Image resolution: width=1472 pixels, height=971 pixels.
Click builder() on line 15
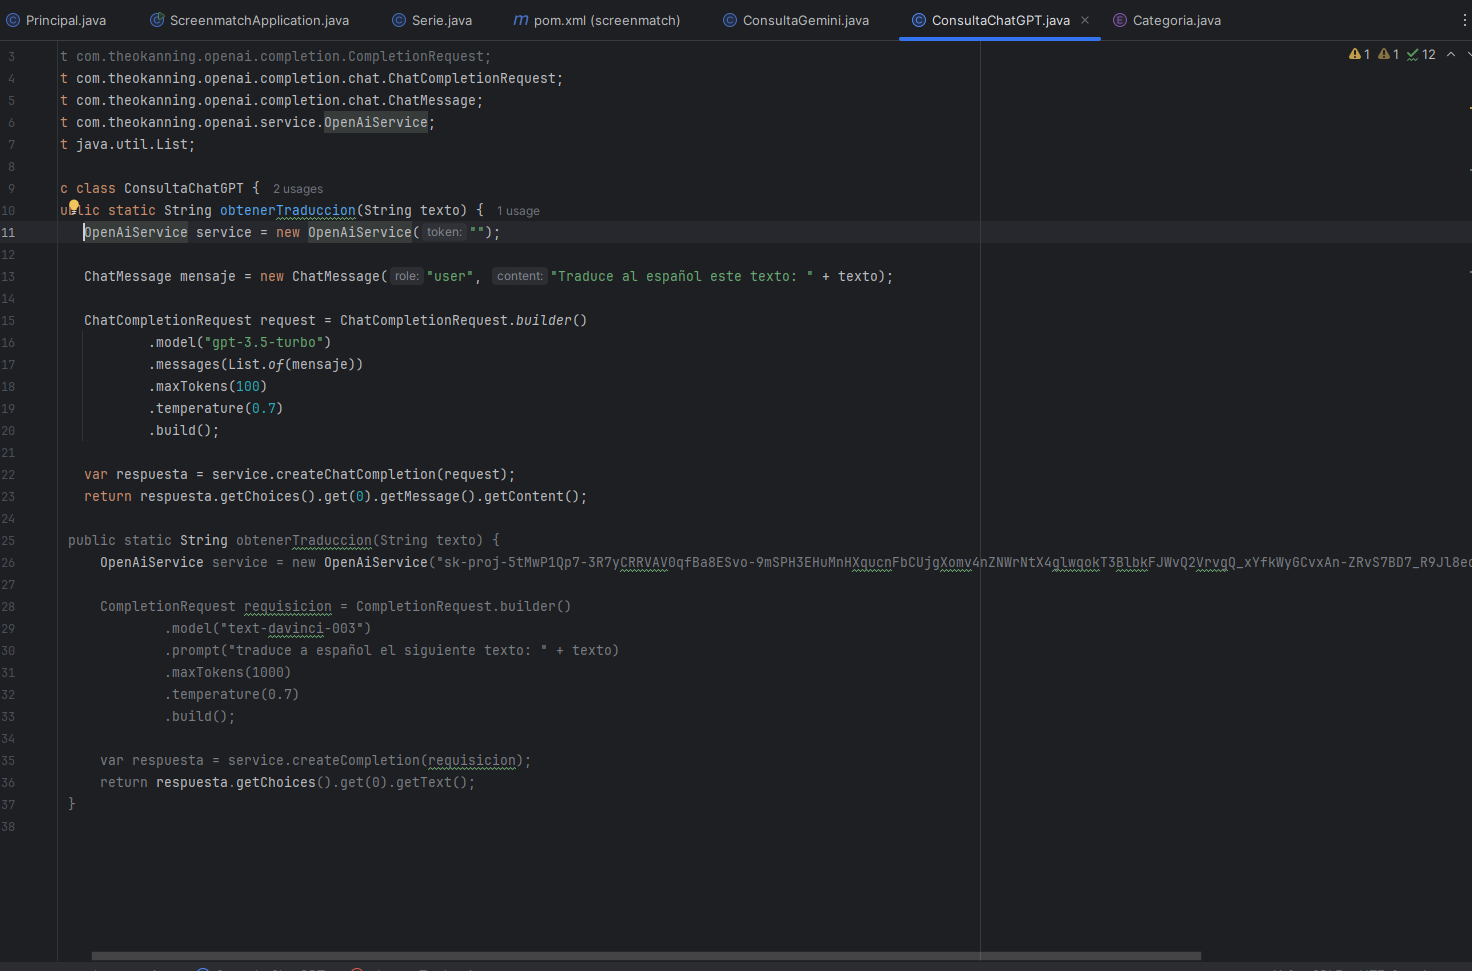pos(551,320)
